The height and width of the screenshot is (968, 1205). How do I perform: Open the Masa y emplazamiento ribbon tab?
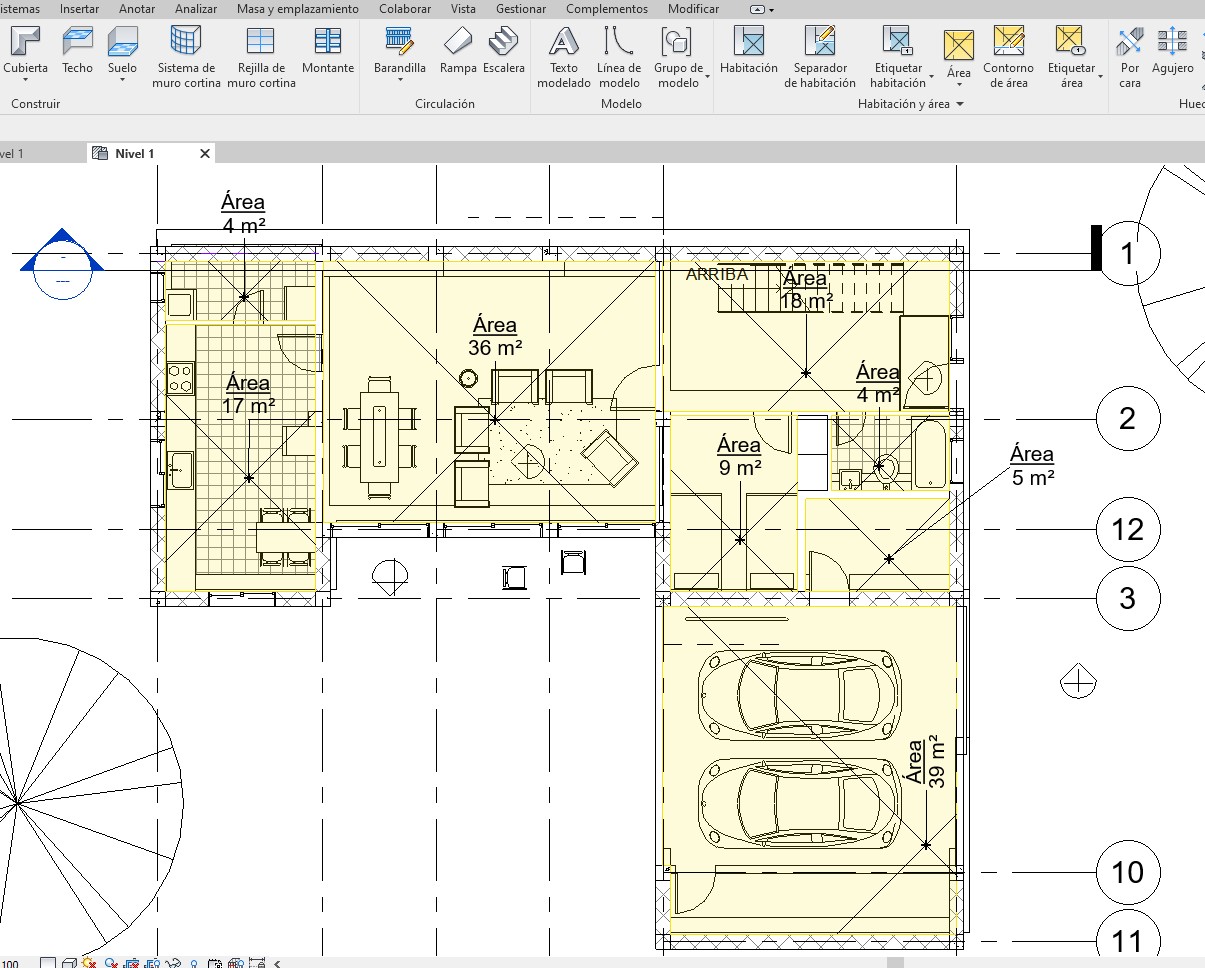(297, 9)
